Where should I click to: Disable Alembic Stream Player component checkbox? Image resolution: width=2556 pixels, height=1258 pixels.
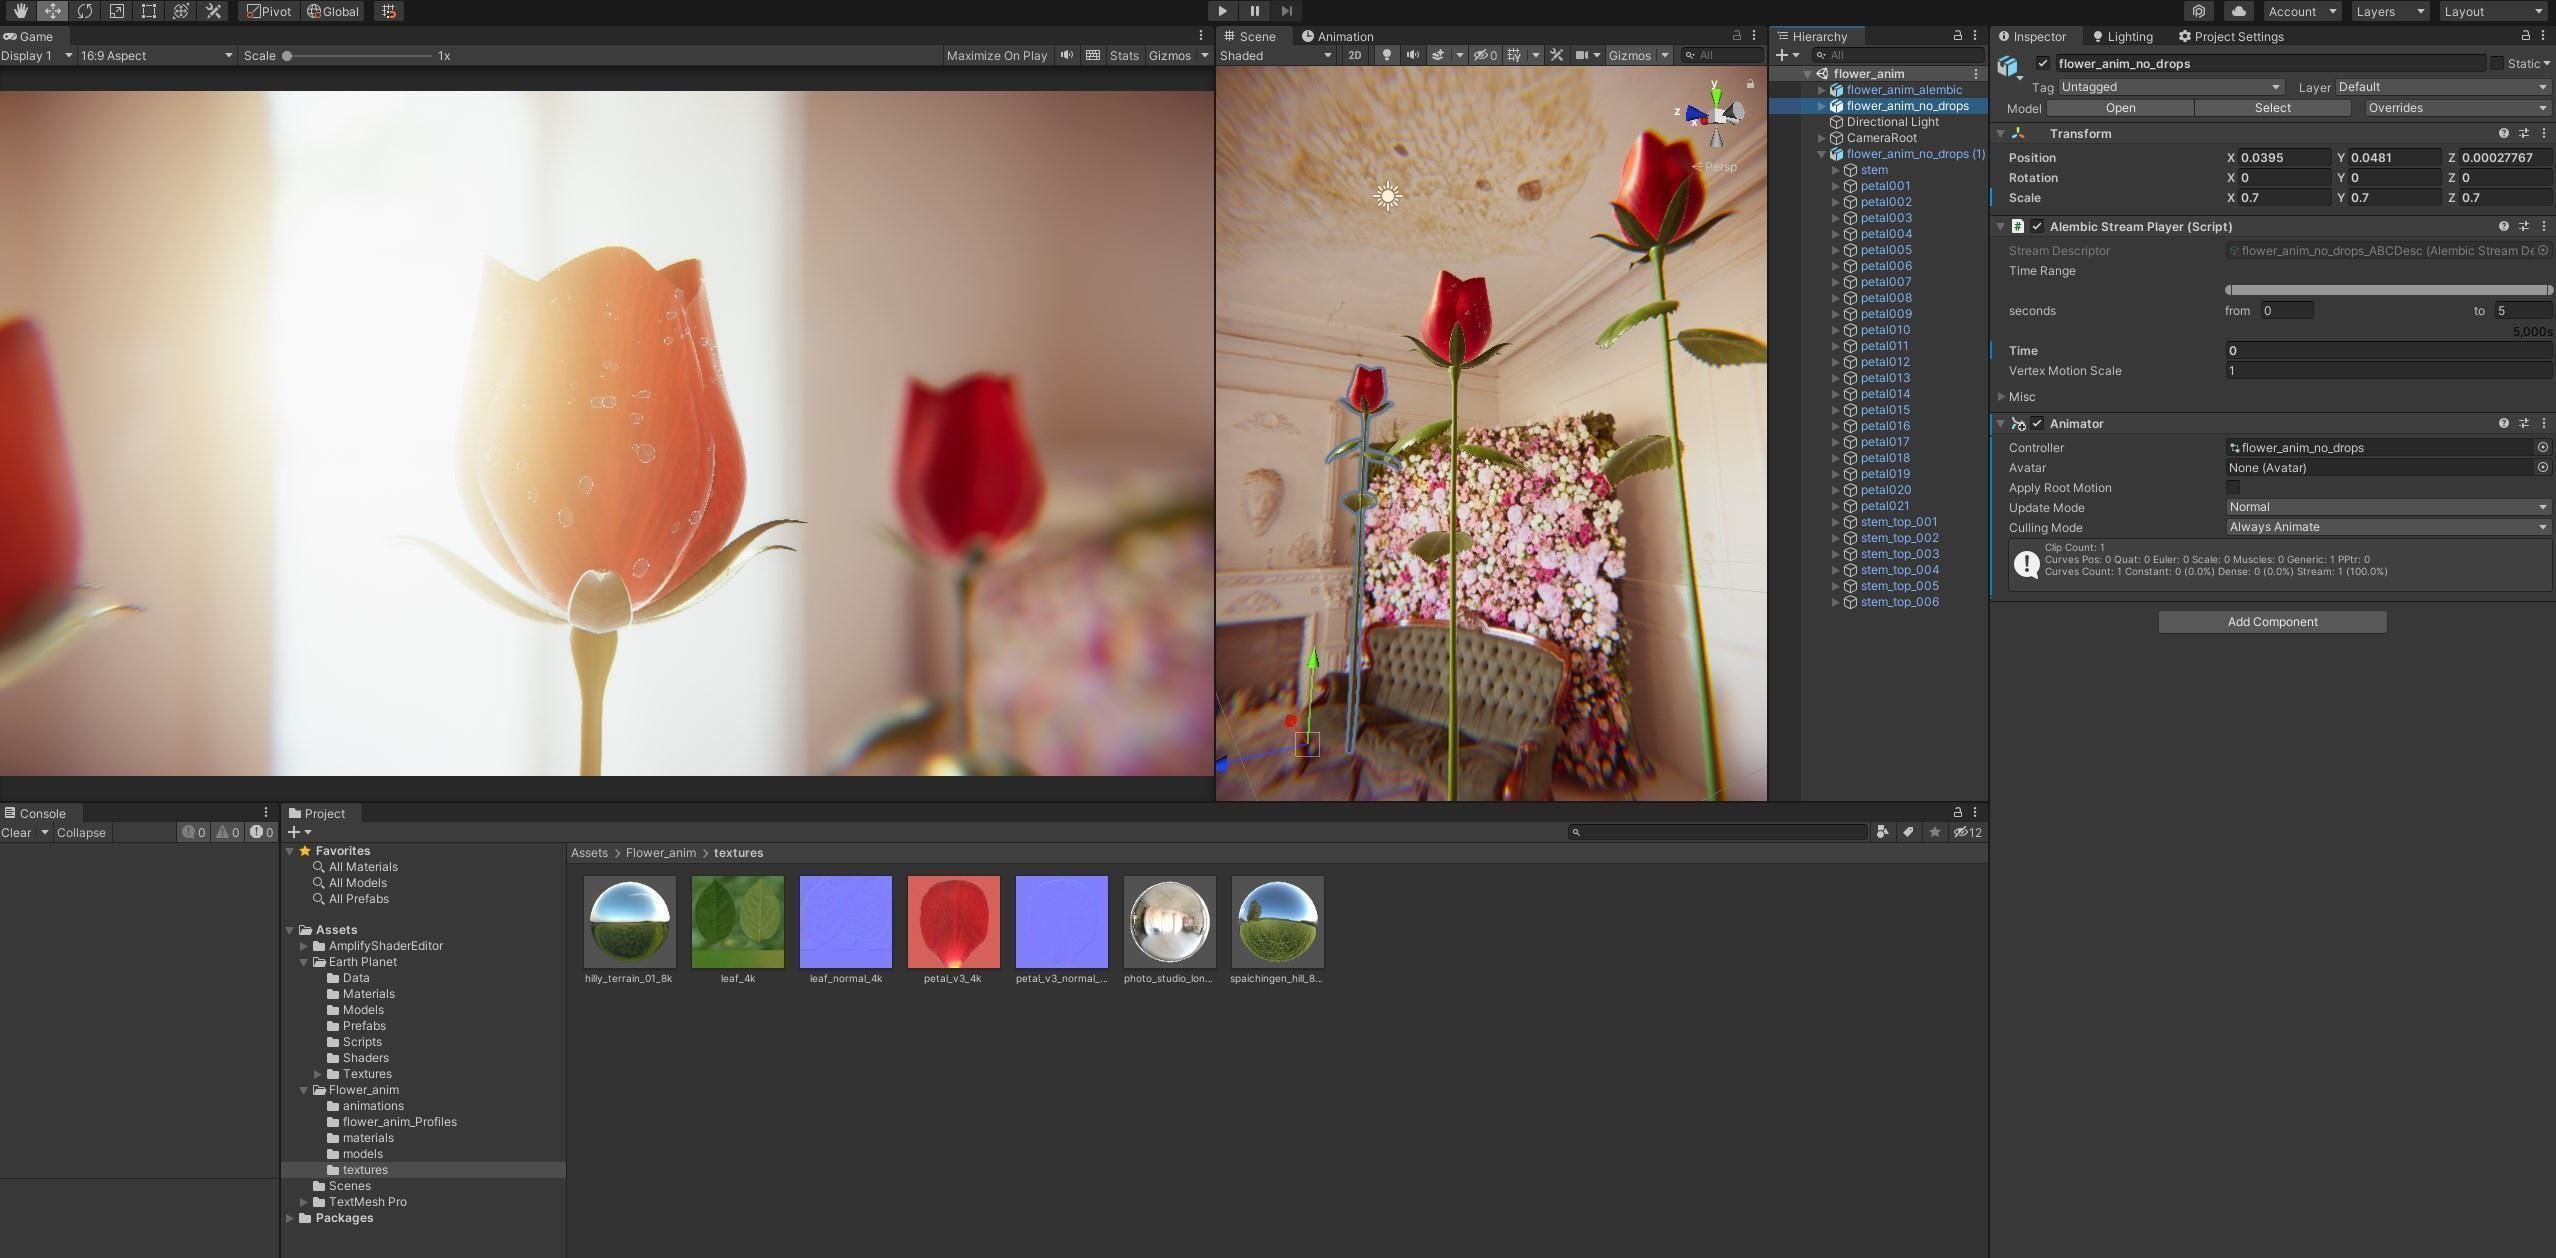tap(2036, 227)
